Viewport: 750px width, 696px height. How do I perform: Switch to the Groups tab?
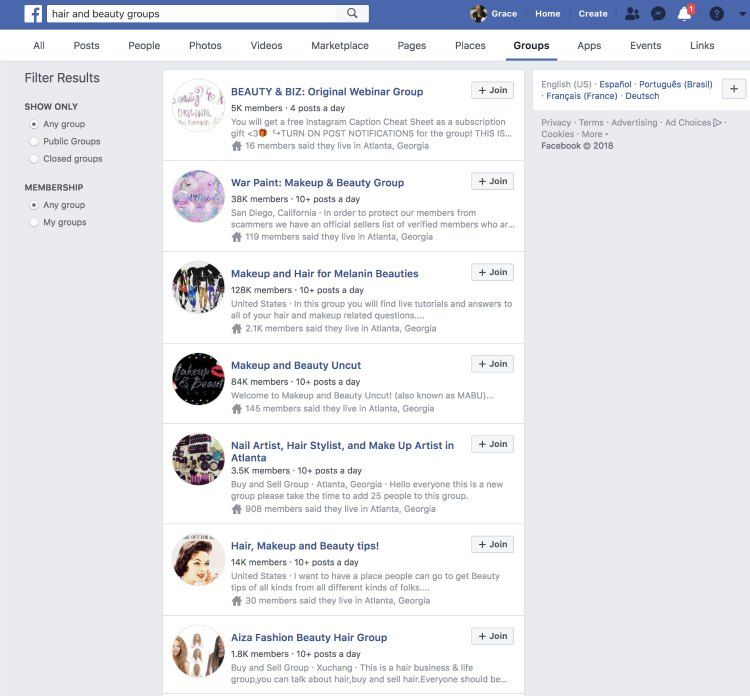click(531, 45)
